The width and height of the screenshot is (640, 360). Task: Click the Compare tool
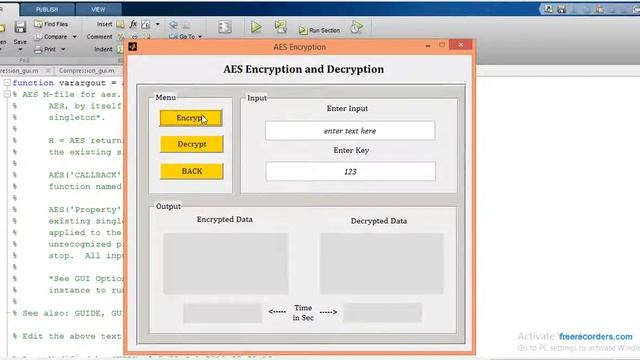click(51, 37)
